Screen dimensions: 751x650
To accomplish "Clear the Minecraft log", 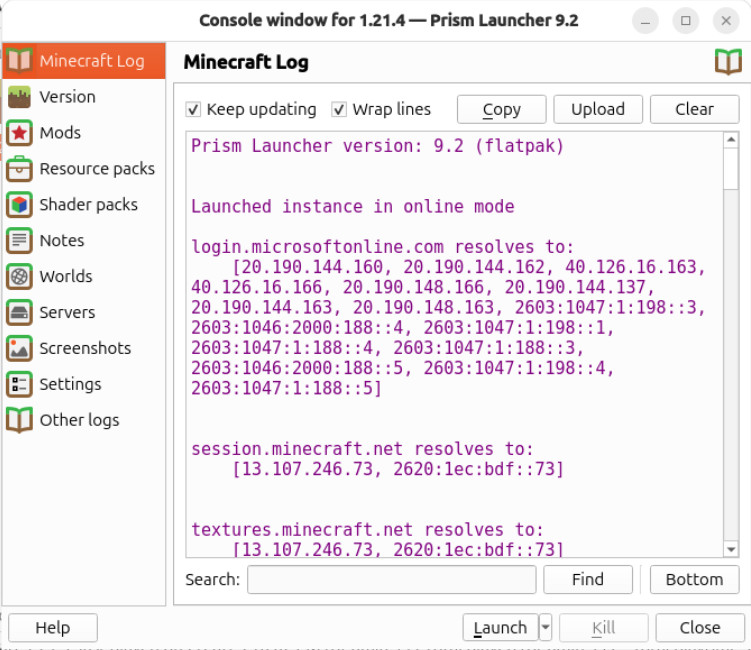I will [694, 109].
